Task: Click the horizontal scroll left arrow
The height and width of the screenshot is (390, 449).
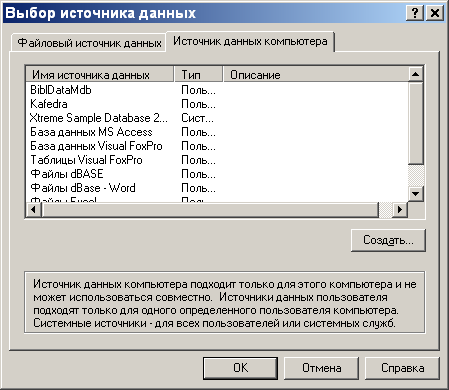Action: point(34,210)
